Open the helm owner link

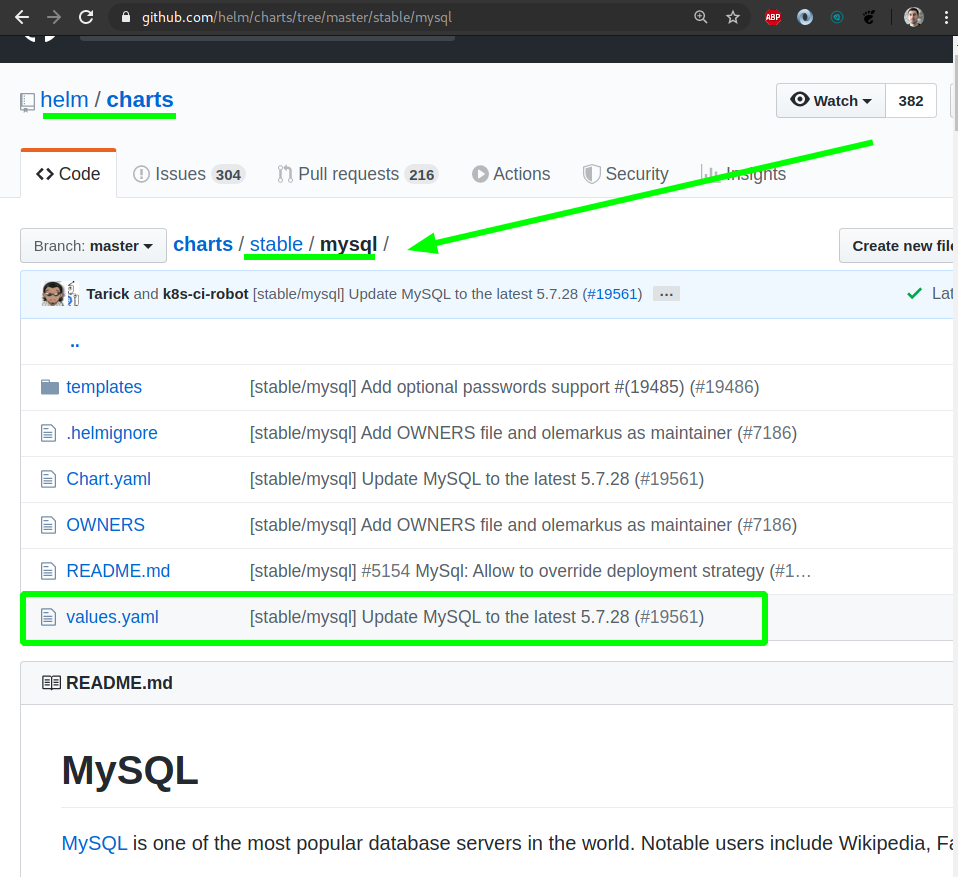[64, 100]
